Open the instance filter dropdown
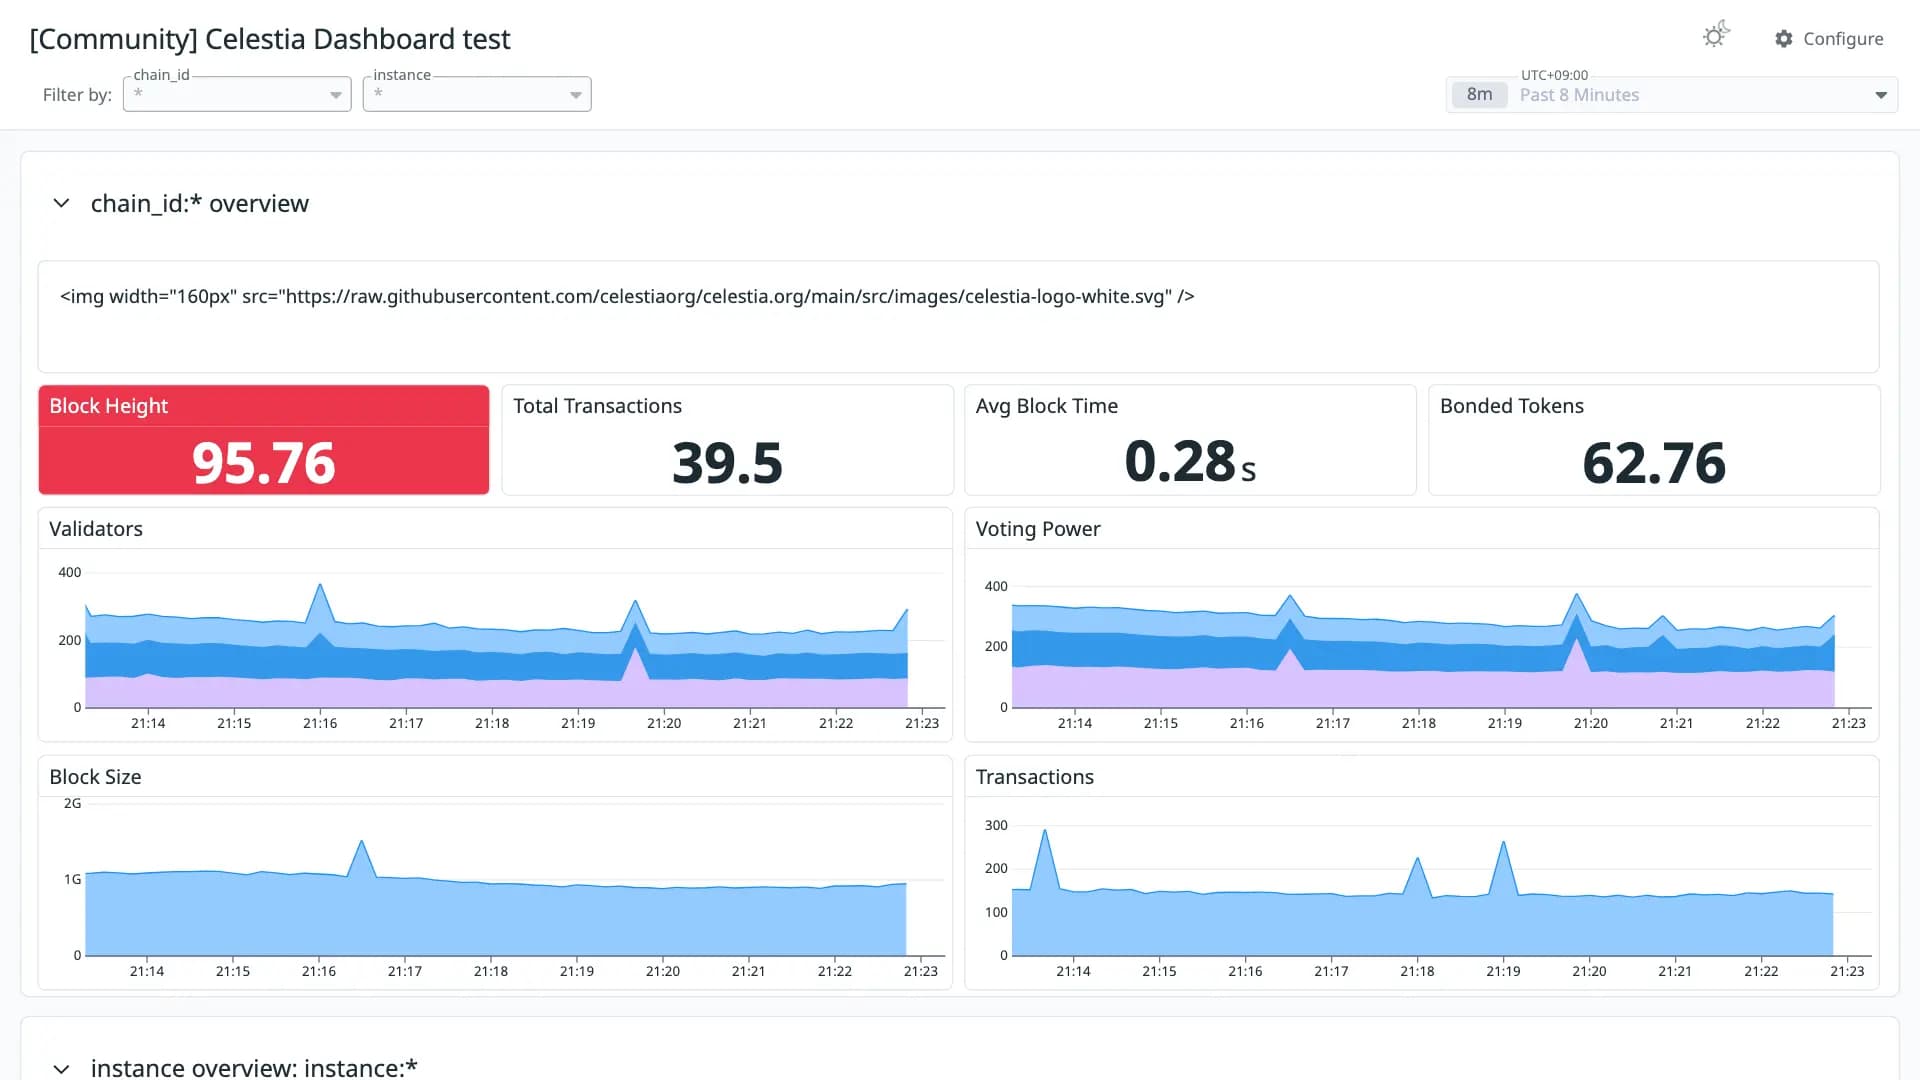Image resolution: width=1920 pixels, height=1080 pixels. pos(477,94)
